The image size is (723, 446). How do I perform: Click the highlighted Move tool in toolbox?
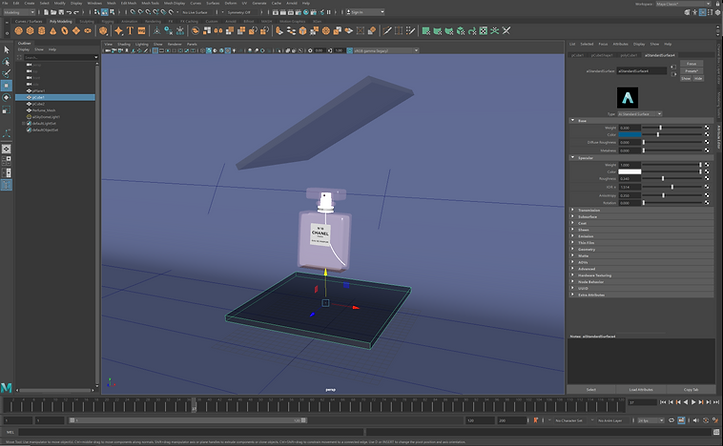[x=6, y=85]
